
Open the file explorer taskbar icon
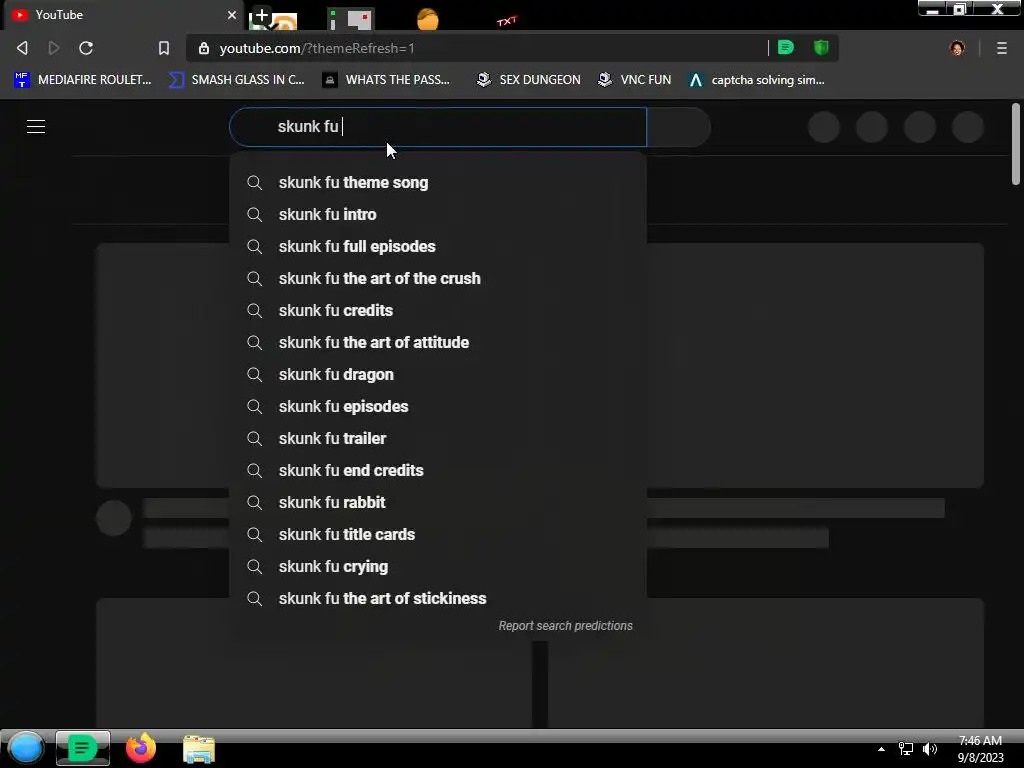click(199, 749)
